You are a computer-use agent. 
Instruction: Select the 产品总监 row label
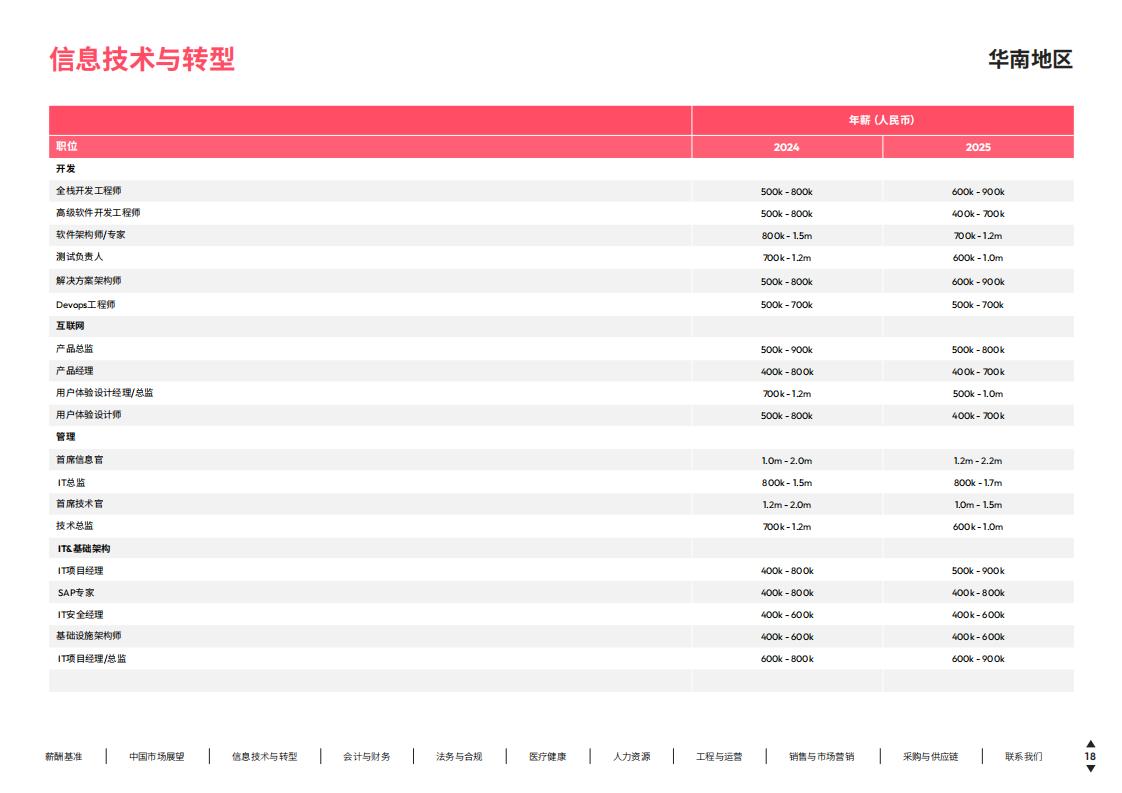(74, 349)
